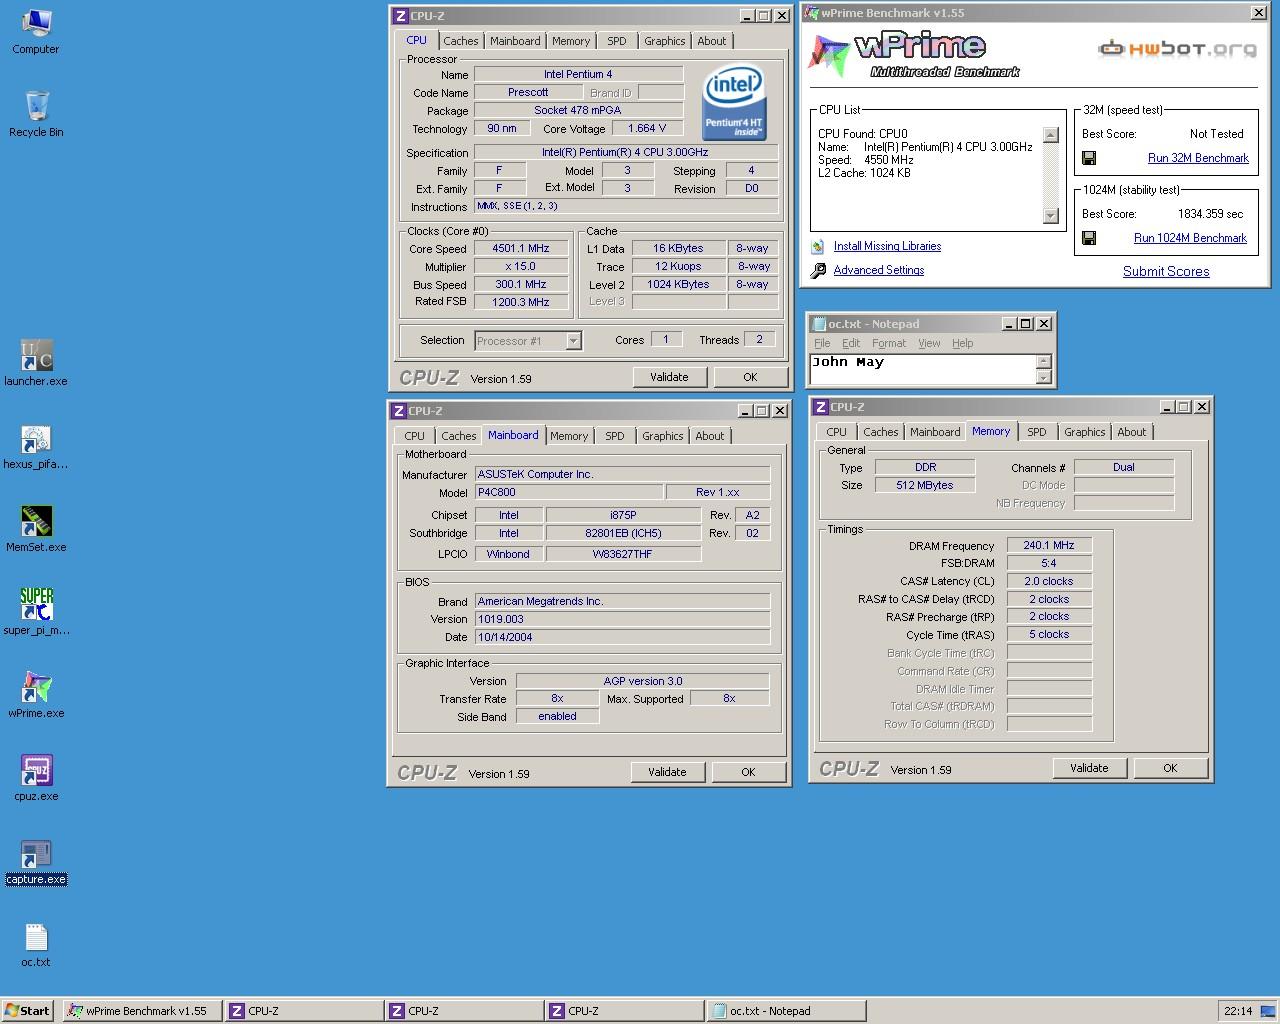Click the Chipset value i875P
The height and width of the screenshot is (1024, 1280).
point(623,515)
